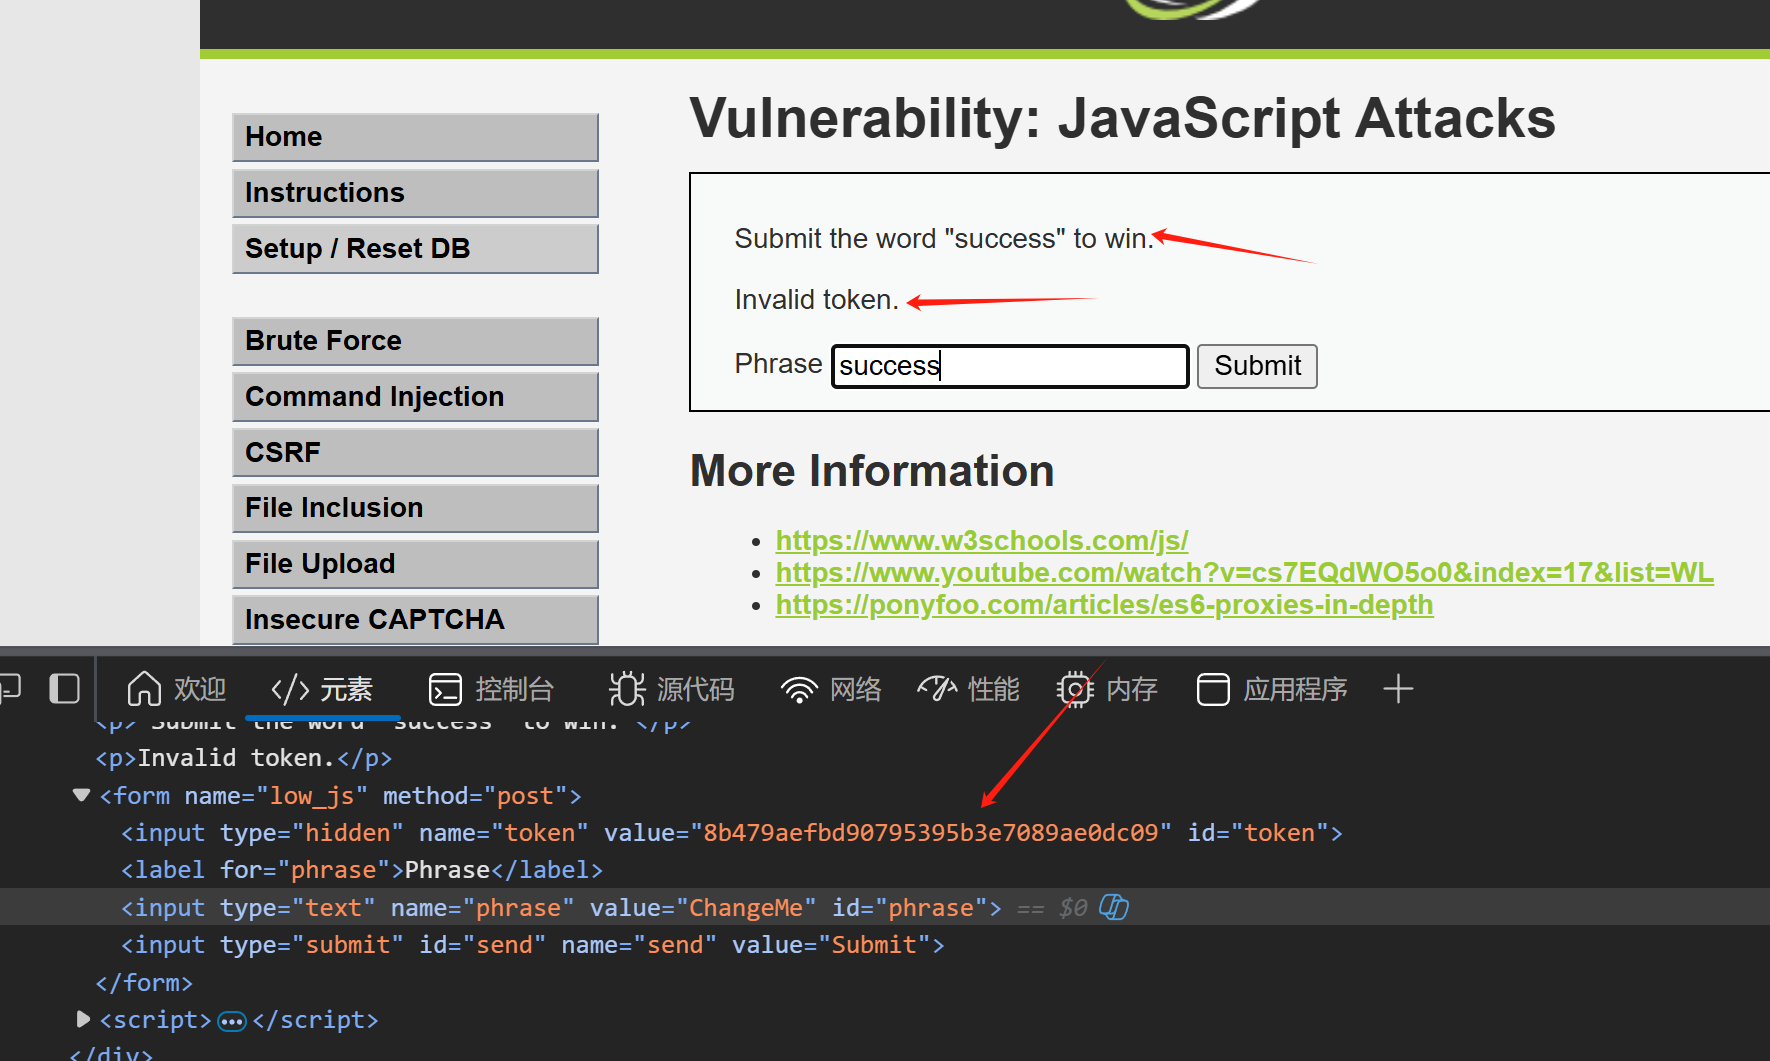Open File Inclusion page
Screen dimensions: 1770x1061
point(415,508)
